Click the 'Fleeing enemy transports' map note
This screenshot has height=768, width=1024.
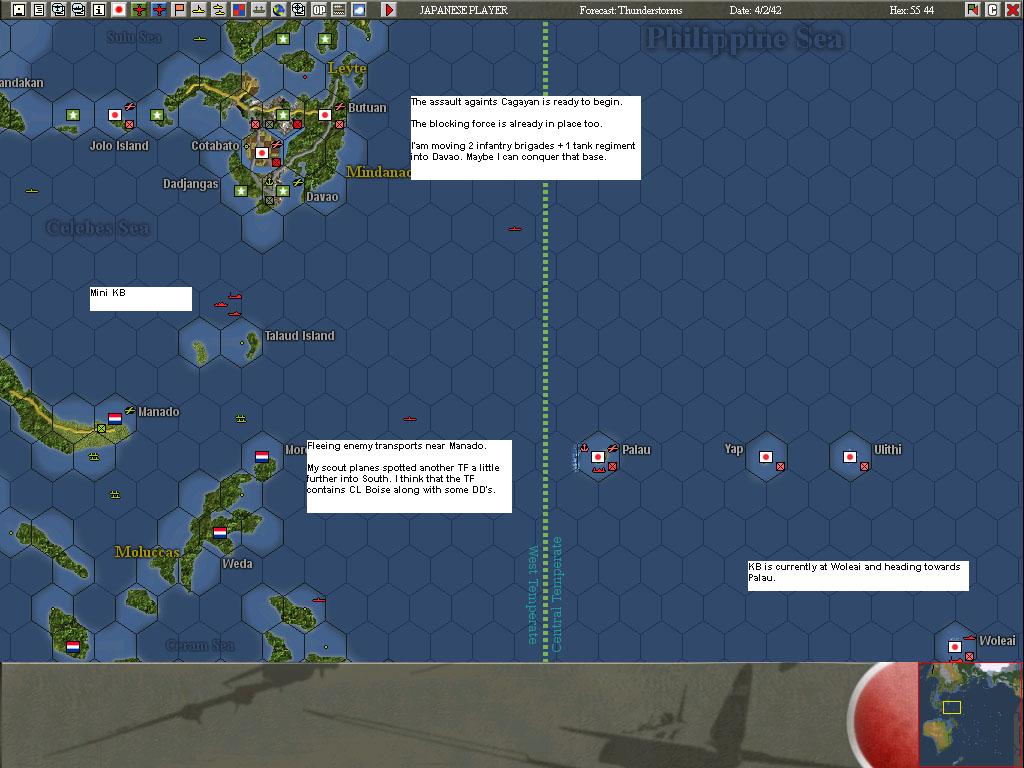point(409,477)
